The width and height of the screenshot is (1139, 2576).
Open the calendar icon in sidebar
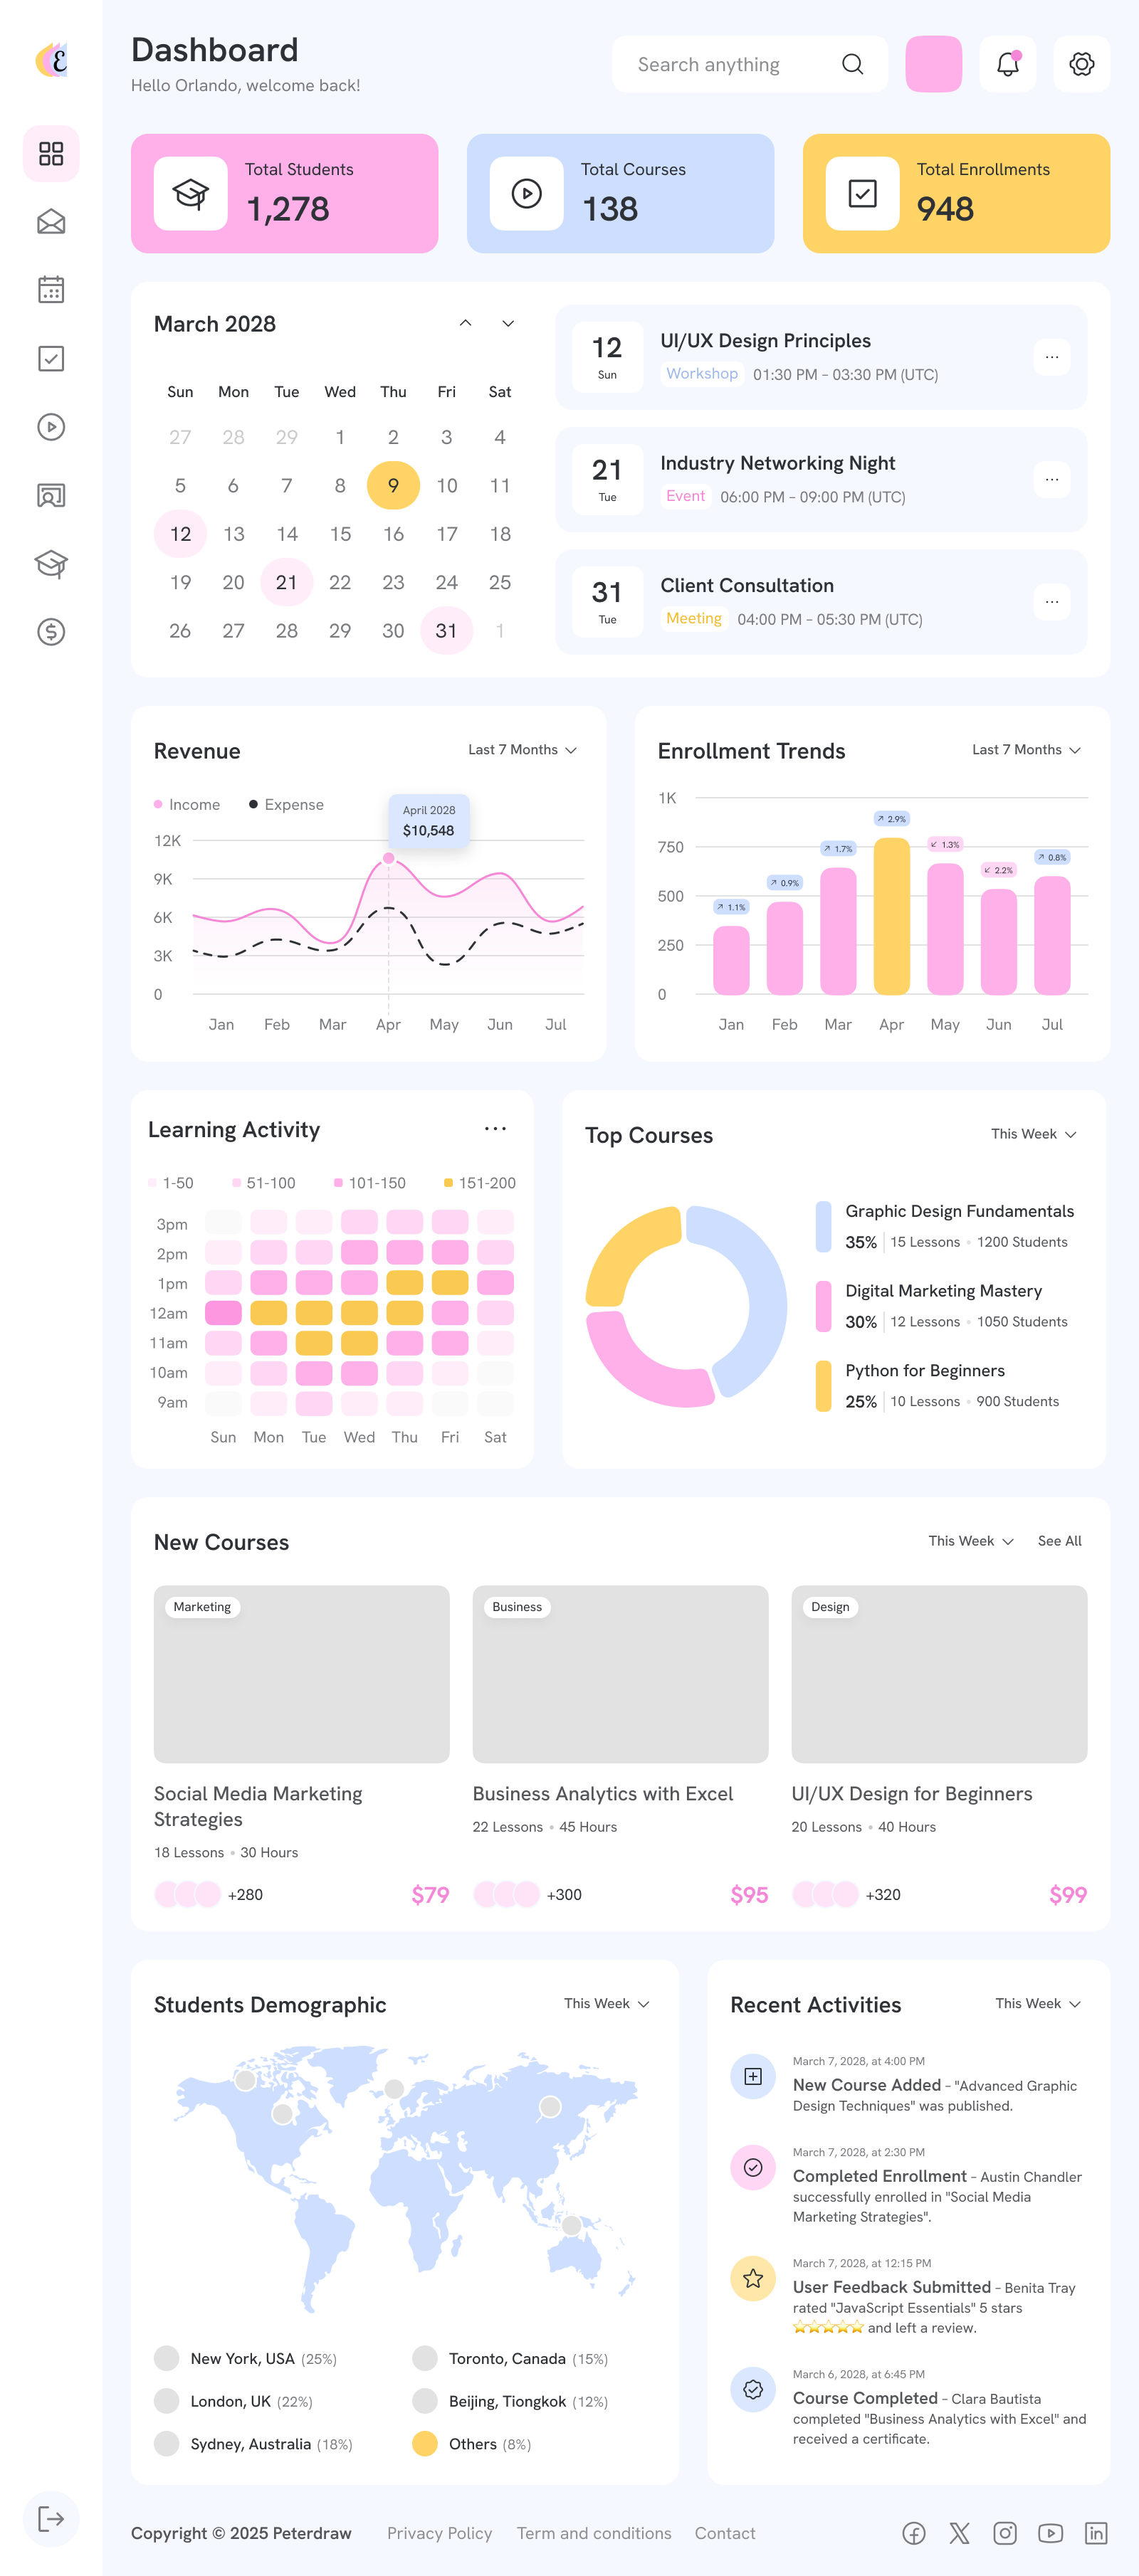51,290
